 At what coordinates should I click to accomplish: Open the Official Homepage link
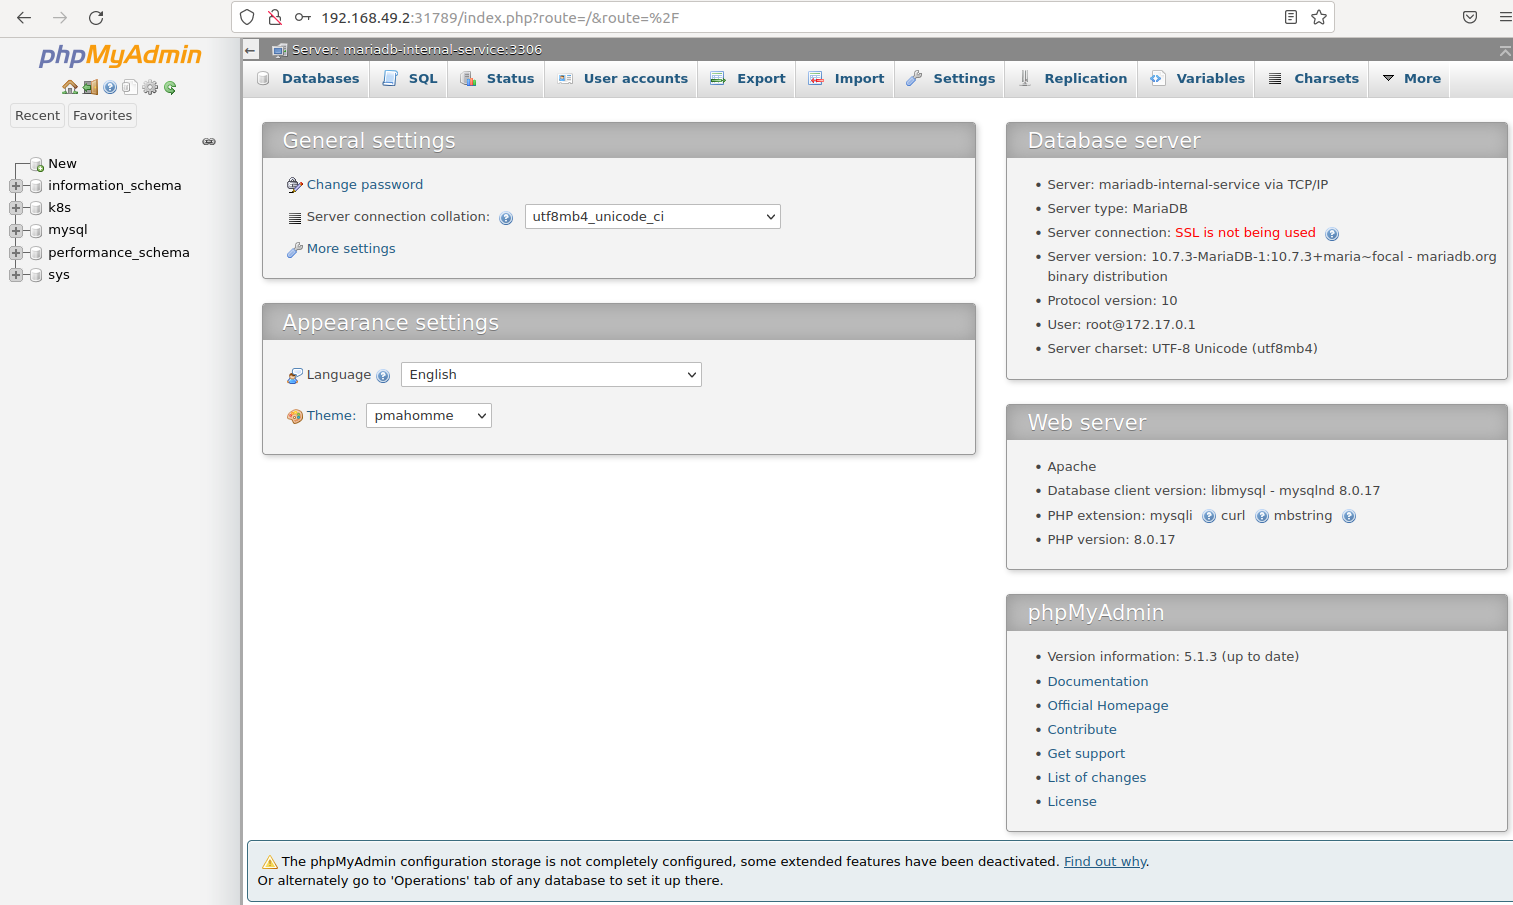click(1108, 706)
